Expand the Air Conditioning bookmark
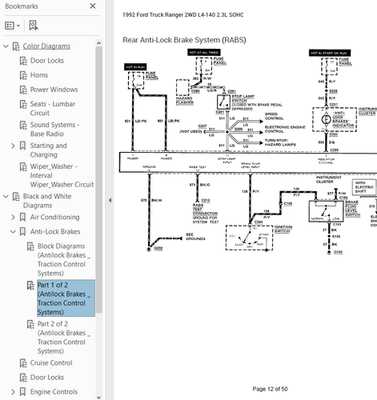Screen dimensions: 377x400 coord(13,217)
